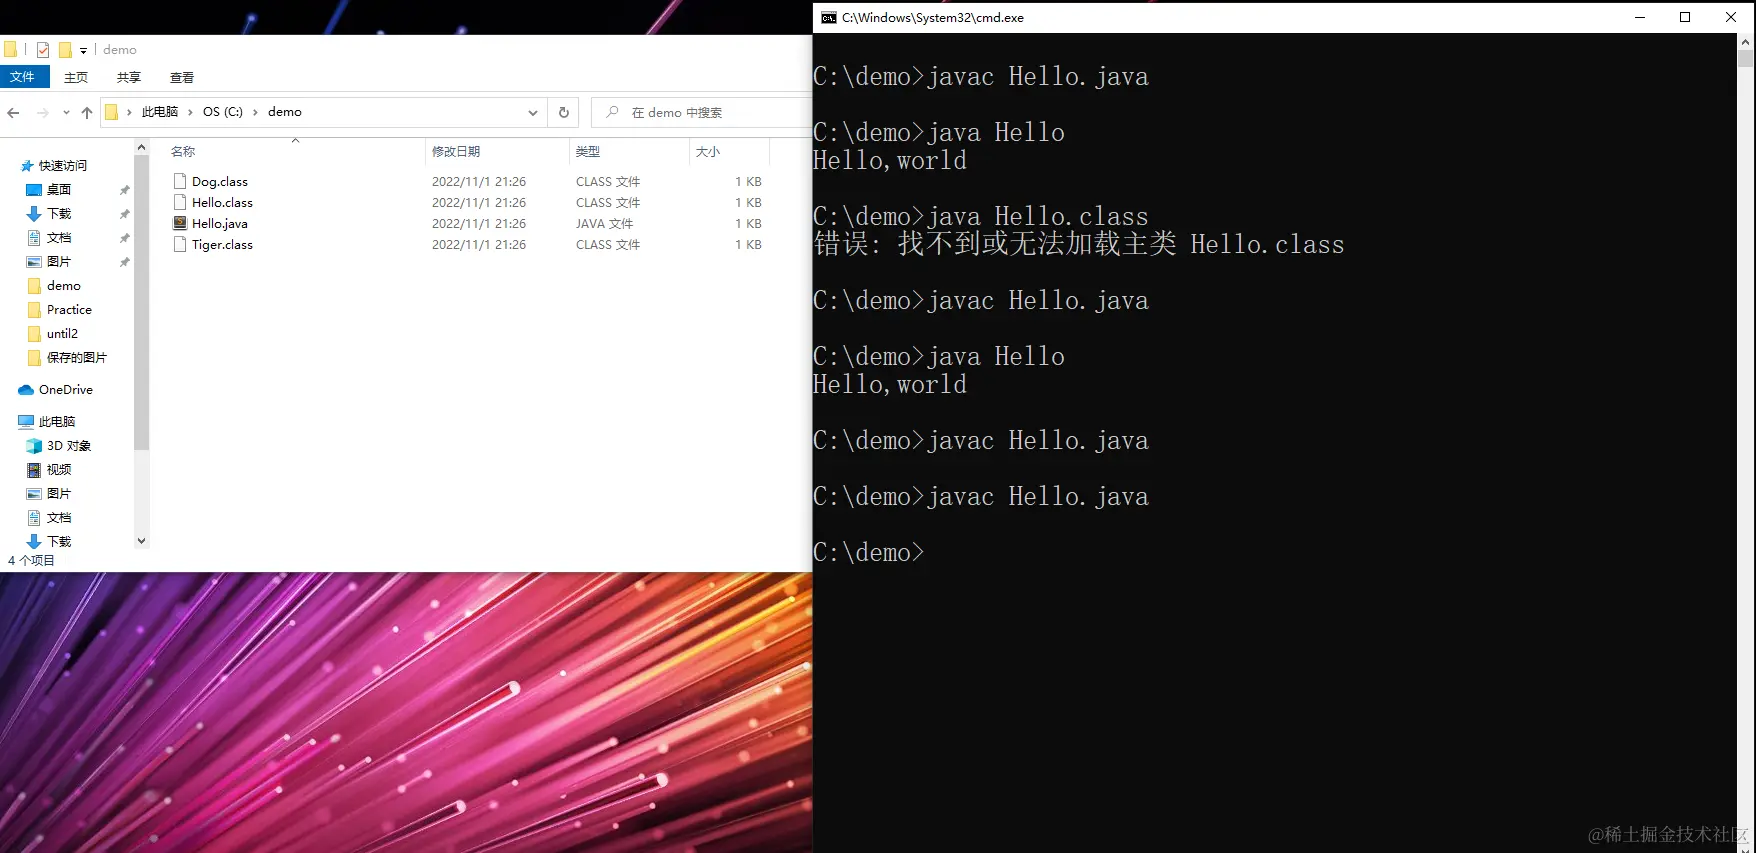
Task: Close the cmd.exe window
Action: coord(1731,17)
